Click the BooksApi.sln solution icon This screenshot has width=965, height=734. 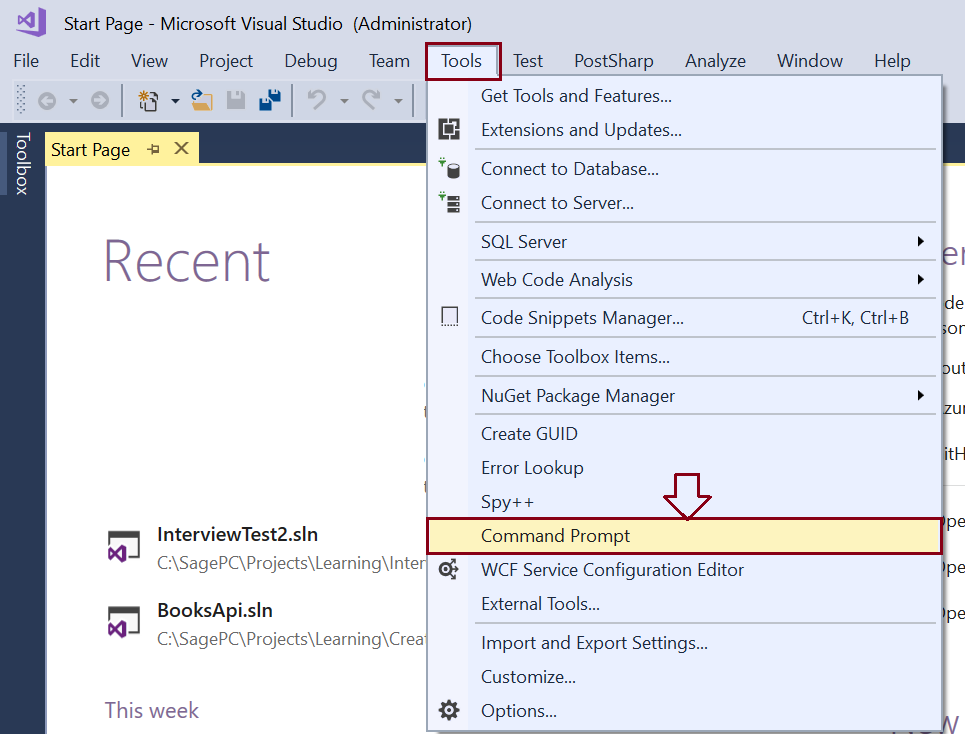(x=124, y=623)
